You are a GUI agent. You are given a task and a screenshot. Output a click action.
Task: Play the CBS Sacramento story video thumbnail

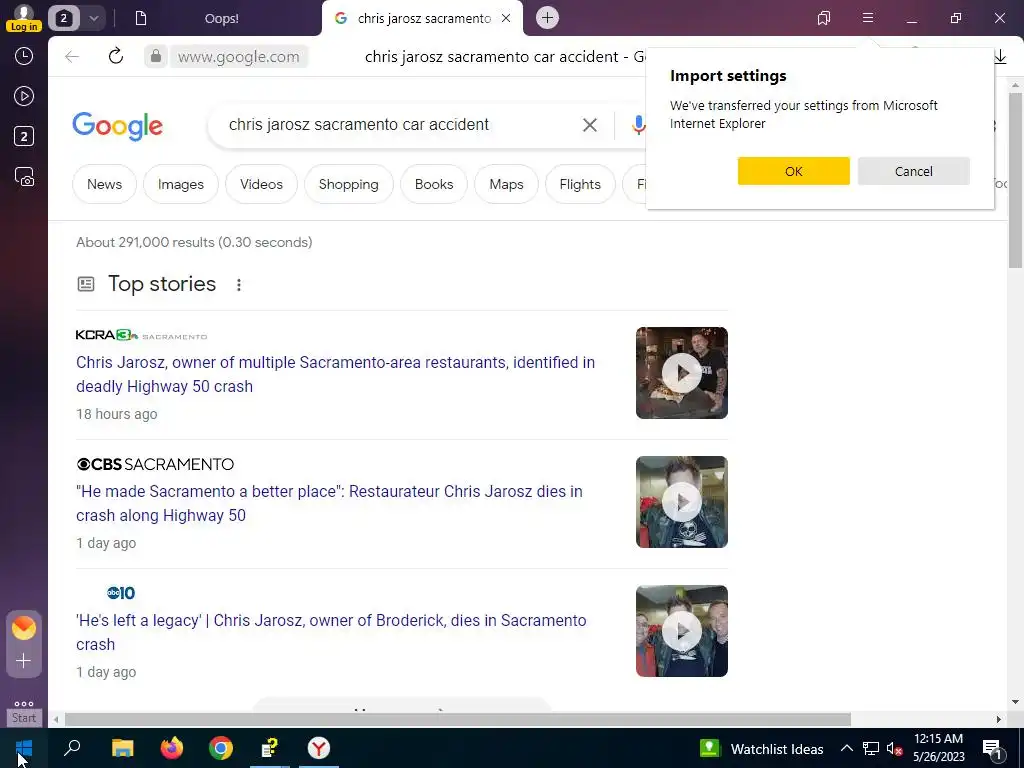pos(682,502)
